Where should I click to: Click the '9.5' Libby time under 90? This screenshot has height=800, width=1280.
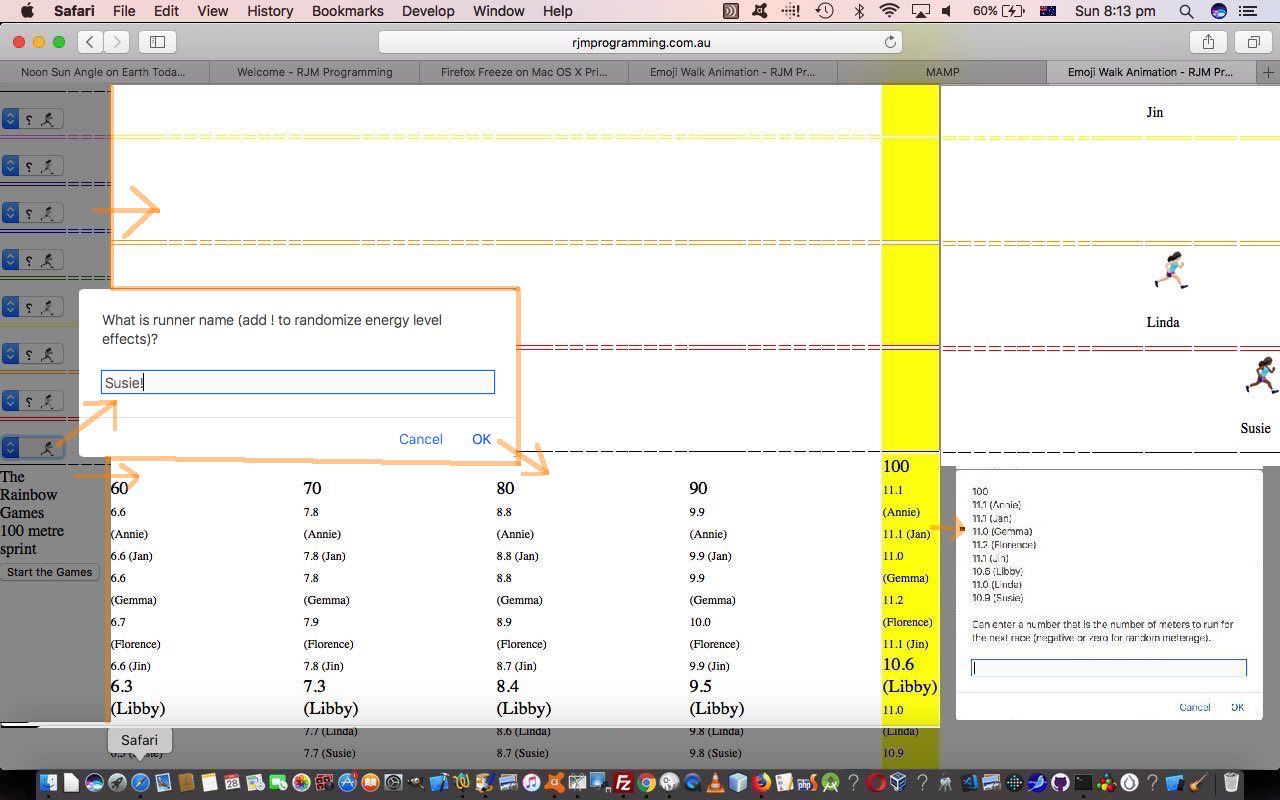(x=700, y=686)
